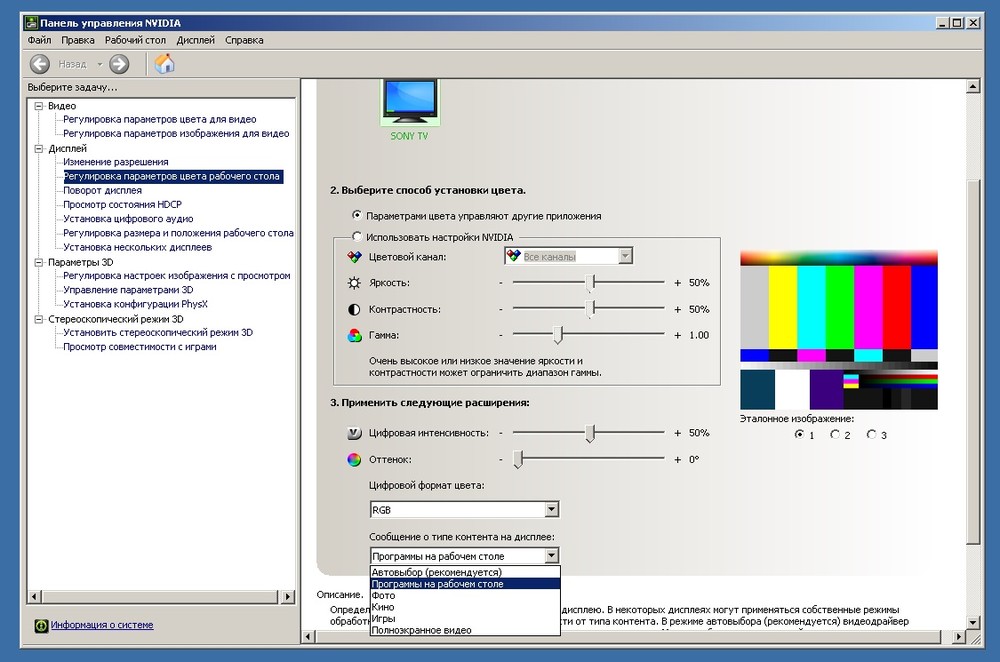This screenshot has height=662, width=1000.
Task: Click the system information green icon
Action: pyautogui.click(x=41, y=626)
